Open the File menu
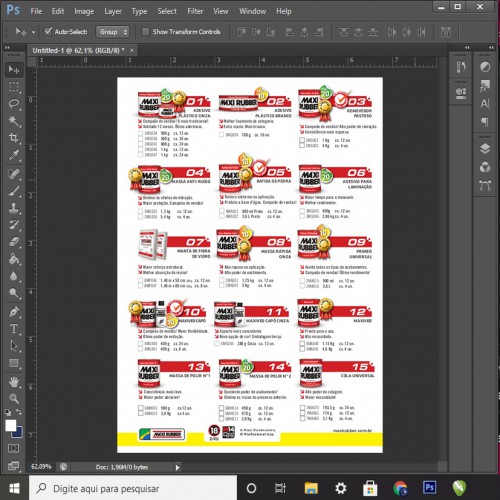 (36, 11)
